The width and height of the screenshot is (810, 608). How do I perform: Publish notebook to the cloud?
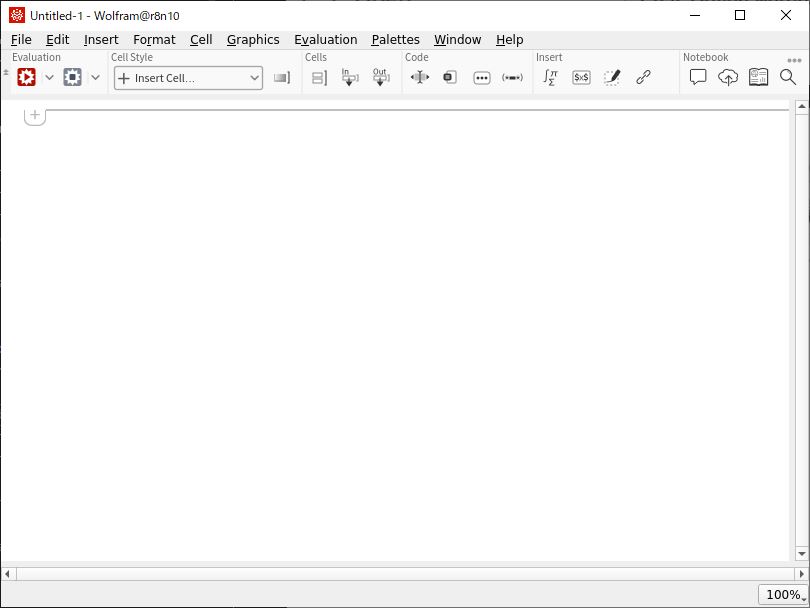pyautogui.click(x=728, y=77)
